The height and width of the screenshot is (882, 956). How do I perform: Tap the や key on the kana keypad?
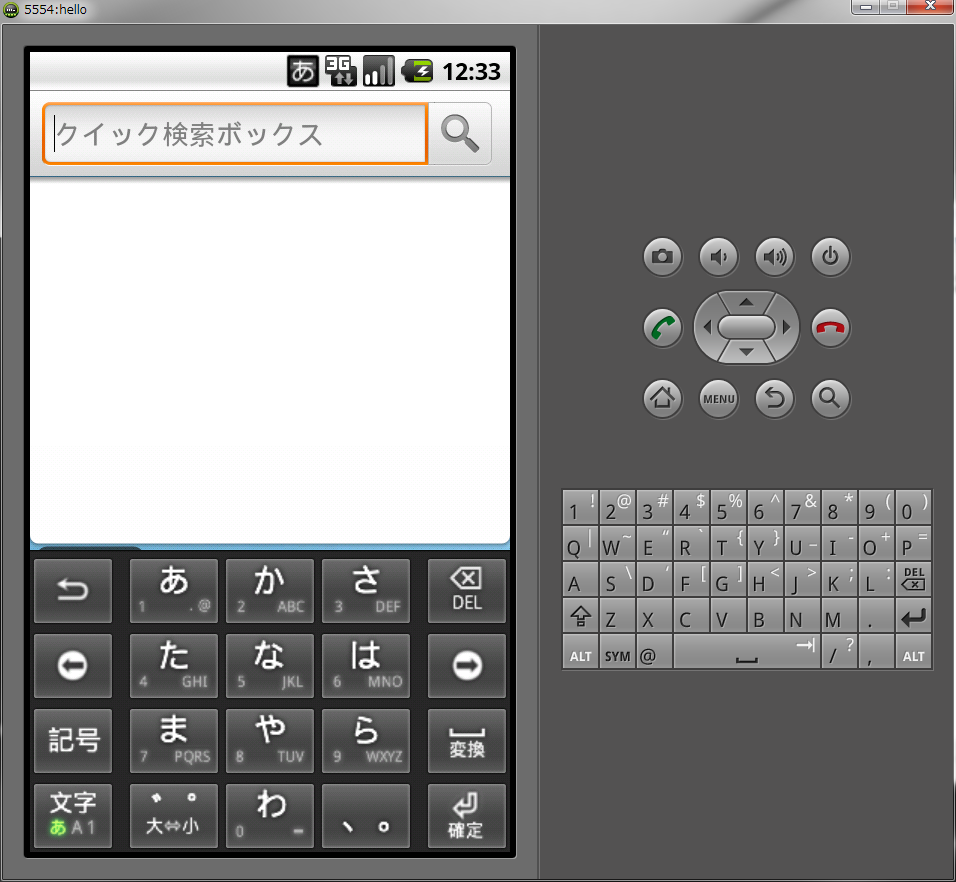(270, 741)
